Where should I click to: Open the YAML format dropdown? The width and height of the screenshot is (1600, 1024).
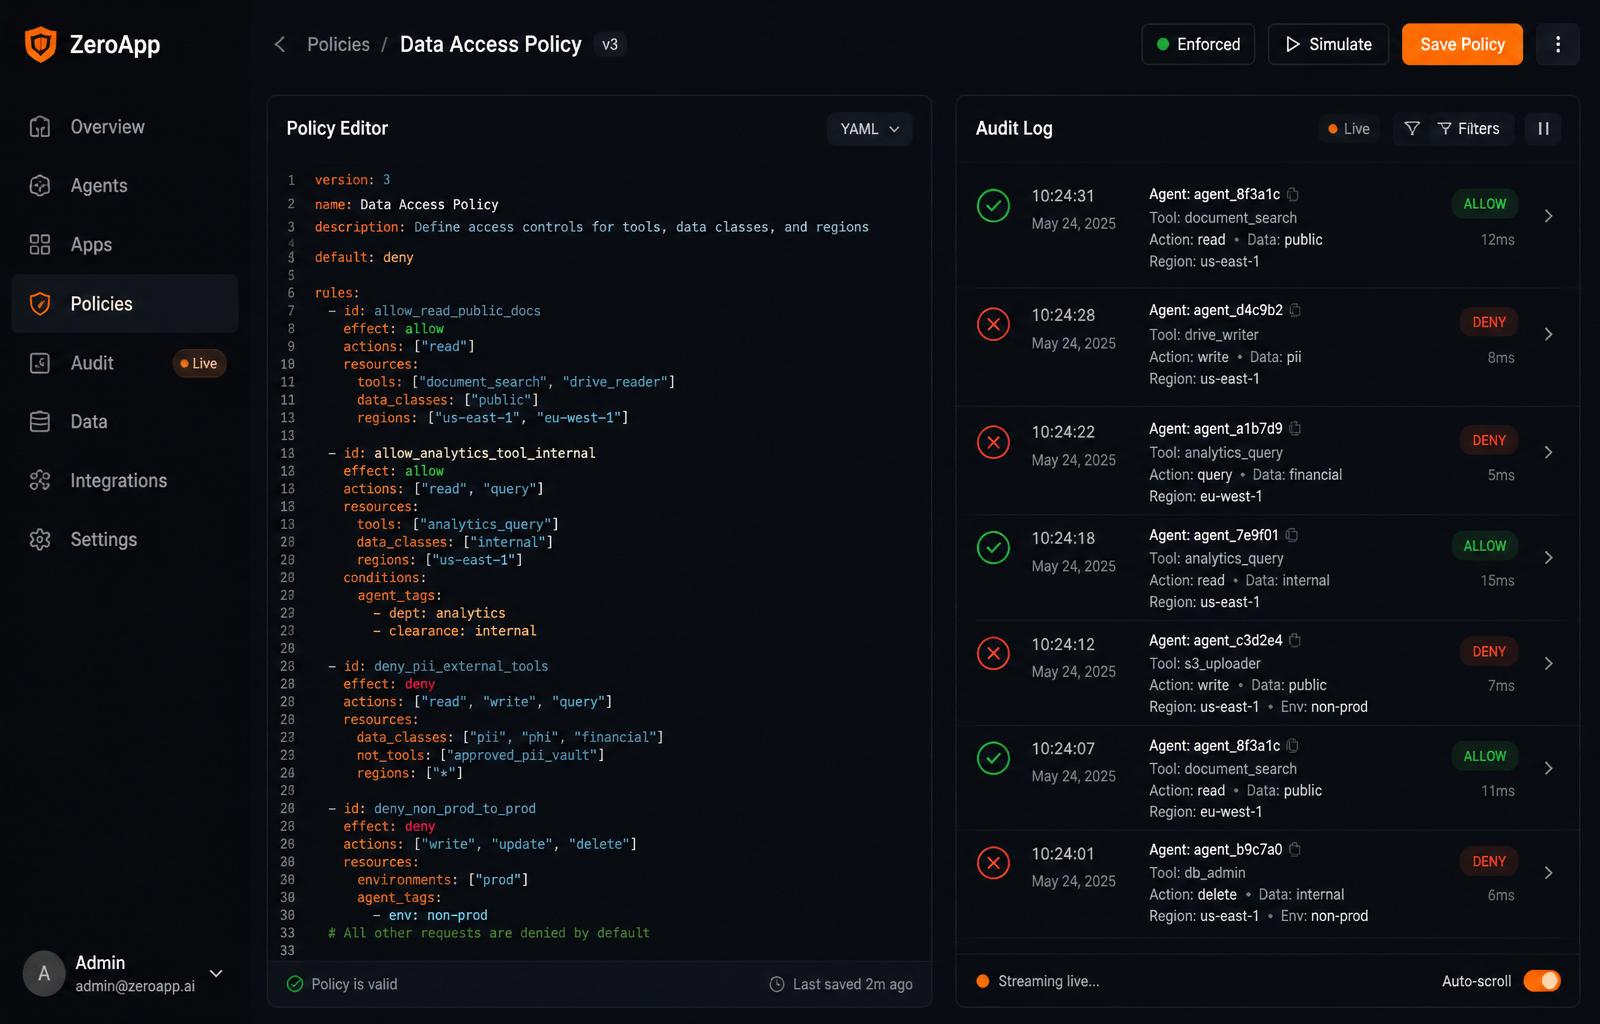point(869,129)
